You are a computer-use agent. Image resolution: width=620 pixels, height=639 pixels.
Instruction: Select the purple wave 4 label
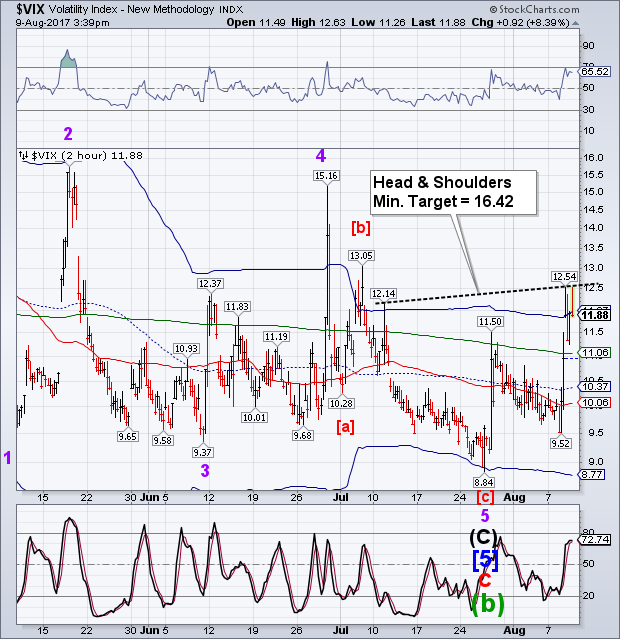[321, 155]
